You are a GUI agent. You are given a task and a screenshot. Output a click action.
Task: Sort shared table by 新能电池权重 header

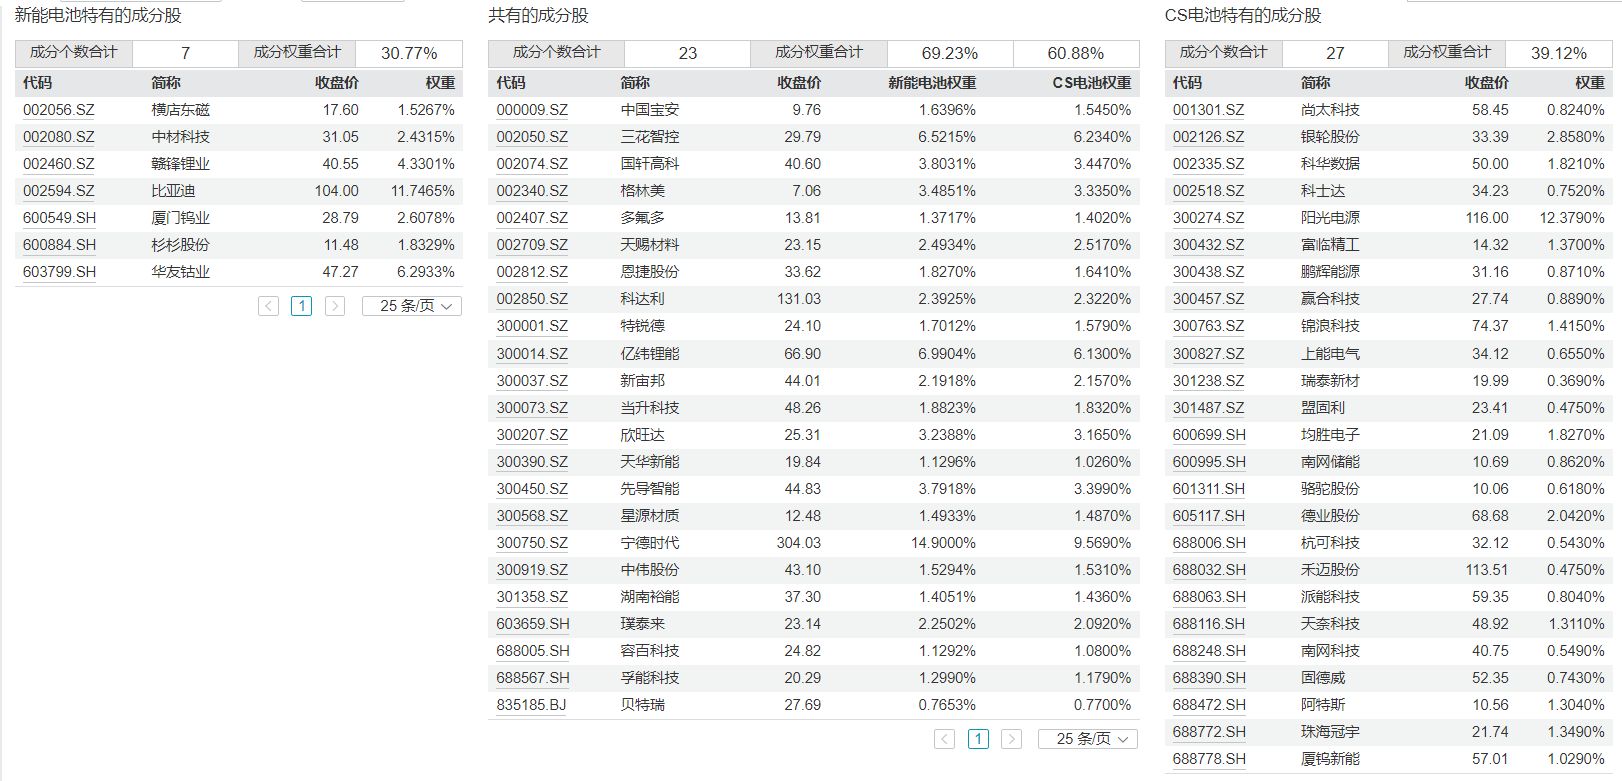tap(932, 83)
